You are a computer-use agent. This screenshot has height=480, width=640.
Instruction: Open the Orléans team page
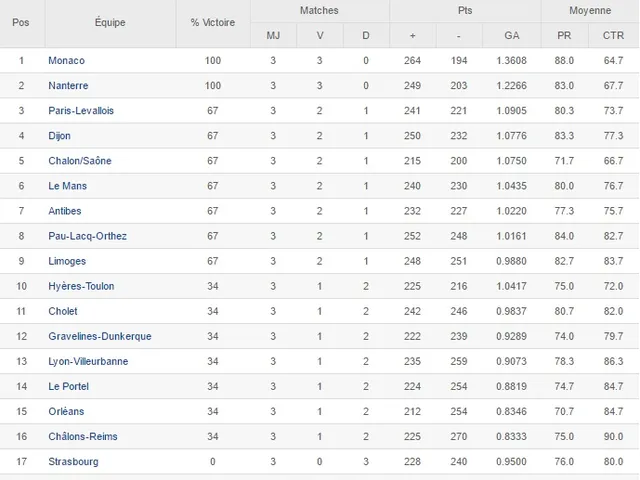point(66,411)
